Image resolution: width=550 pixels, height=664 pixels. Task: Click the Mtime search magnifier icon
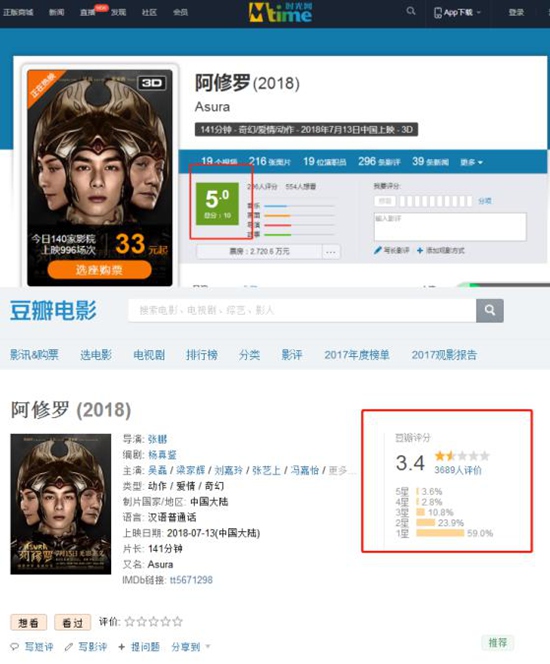411,11
